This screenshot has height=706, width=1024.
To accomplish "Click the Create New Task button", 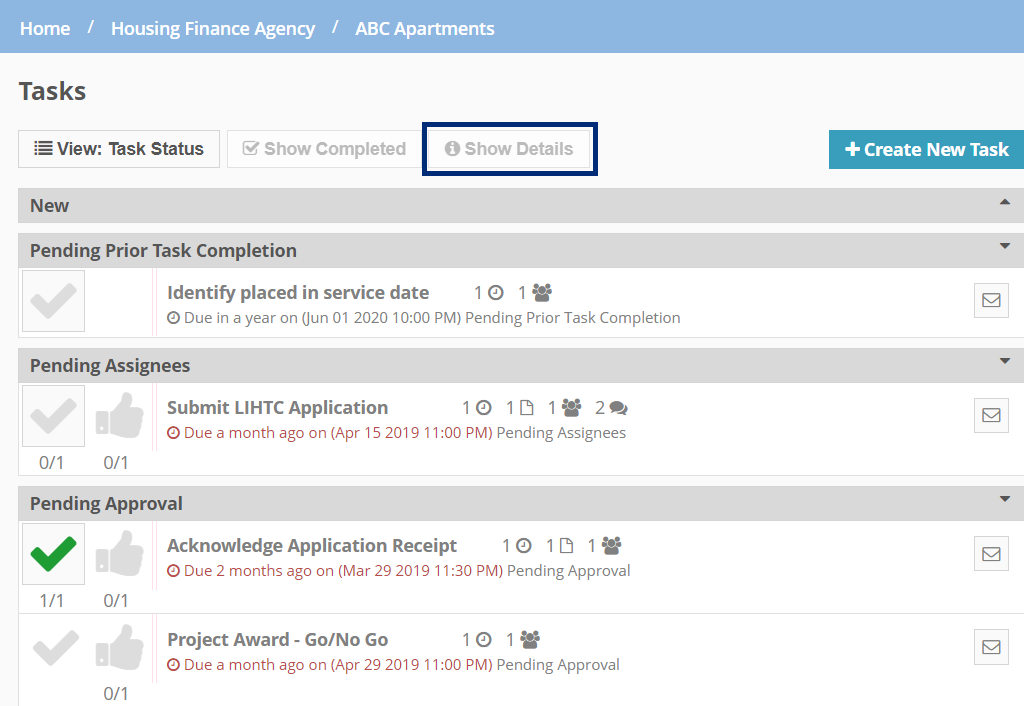I will click(x=927, y=148).
